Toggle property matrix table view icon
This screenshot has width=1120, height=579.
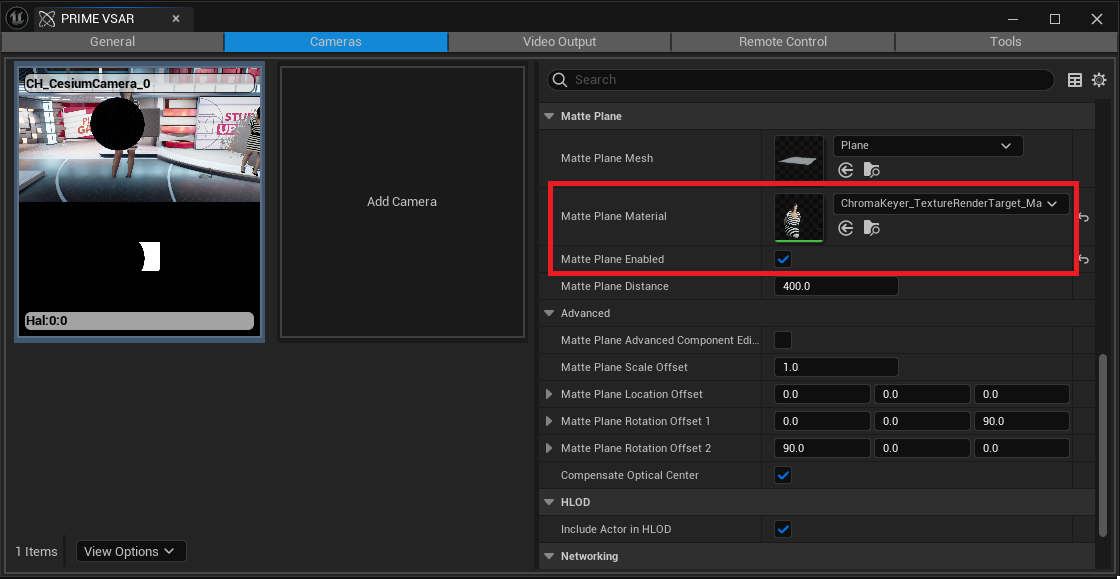point(1075,80)
